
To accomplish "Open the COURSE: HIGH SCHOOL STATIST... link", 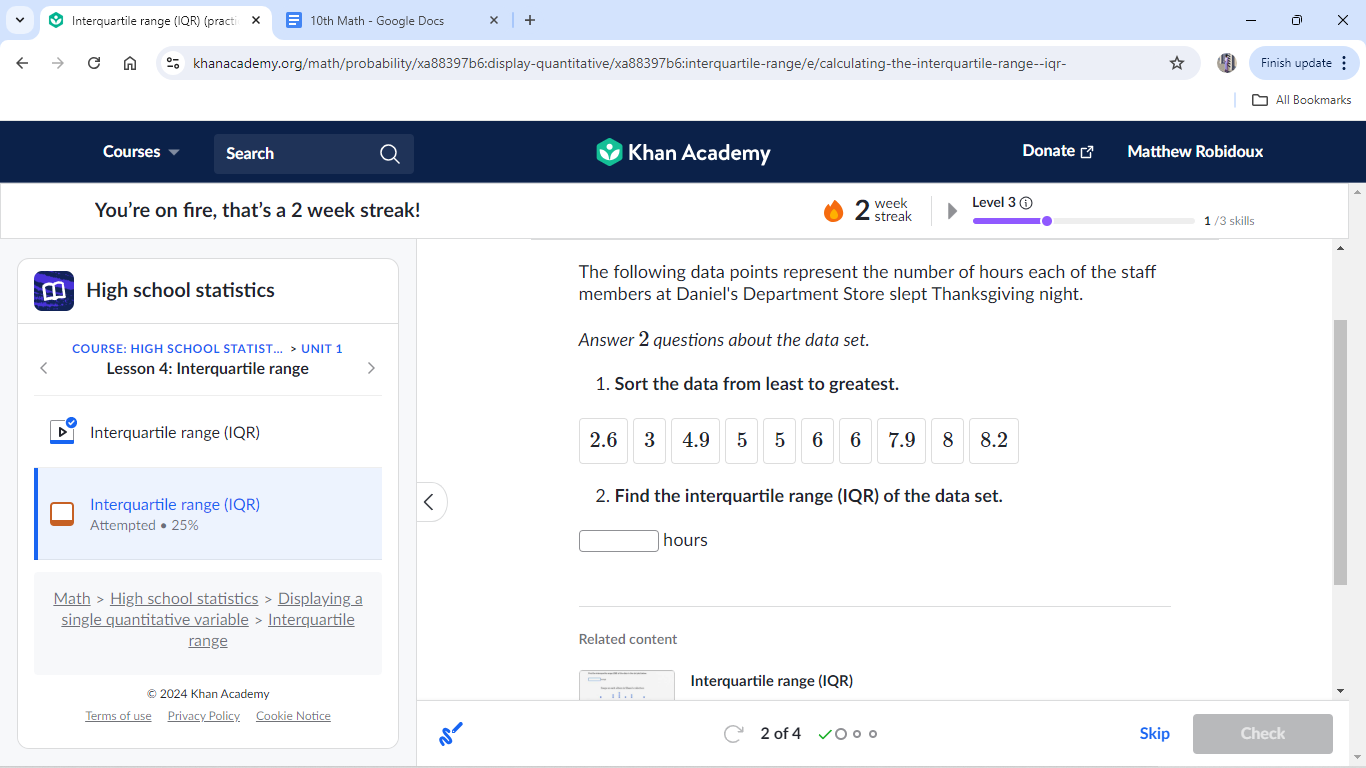I will [177, 349].
